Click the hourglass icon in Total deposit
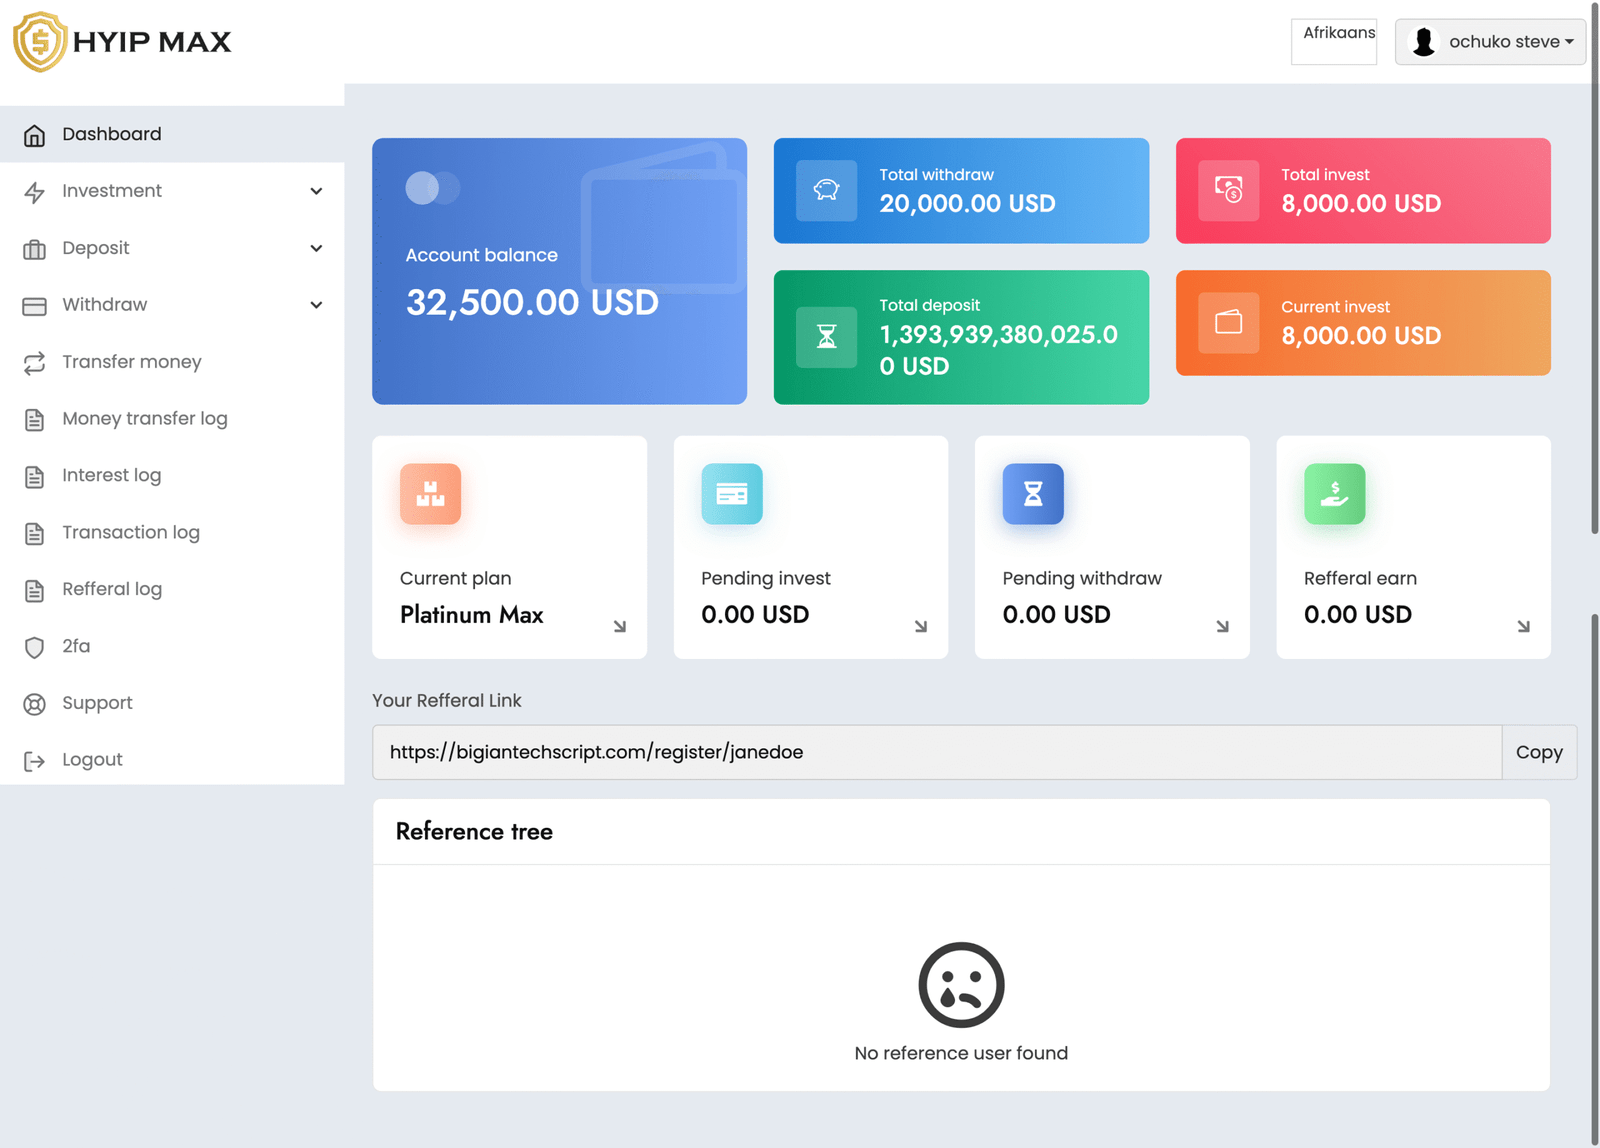The width and height of the screenshot is (1600, 1148). pyautogui.click(x=826, y=337)
